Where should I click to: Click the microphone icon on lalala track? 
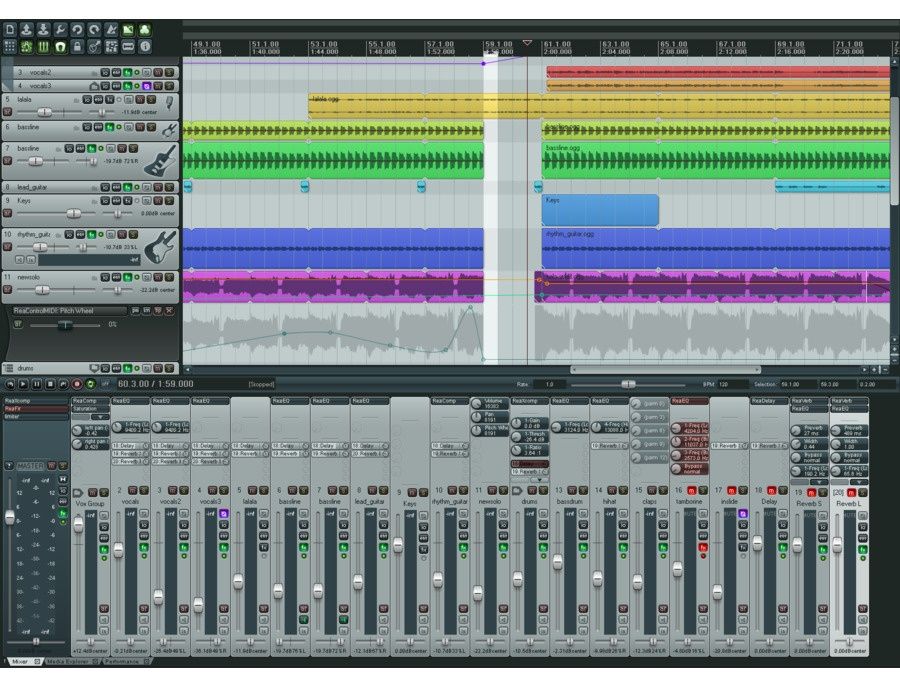pyautogui.click(x=170, y=102)
